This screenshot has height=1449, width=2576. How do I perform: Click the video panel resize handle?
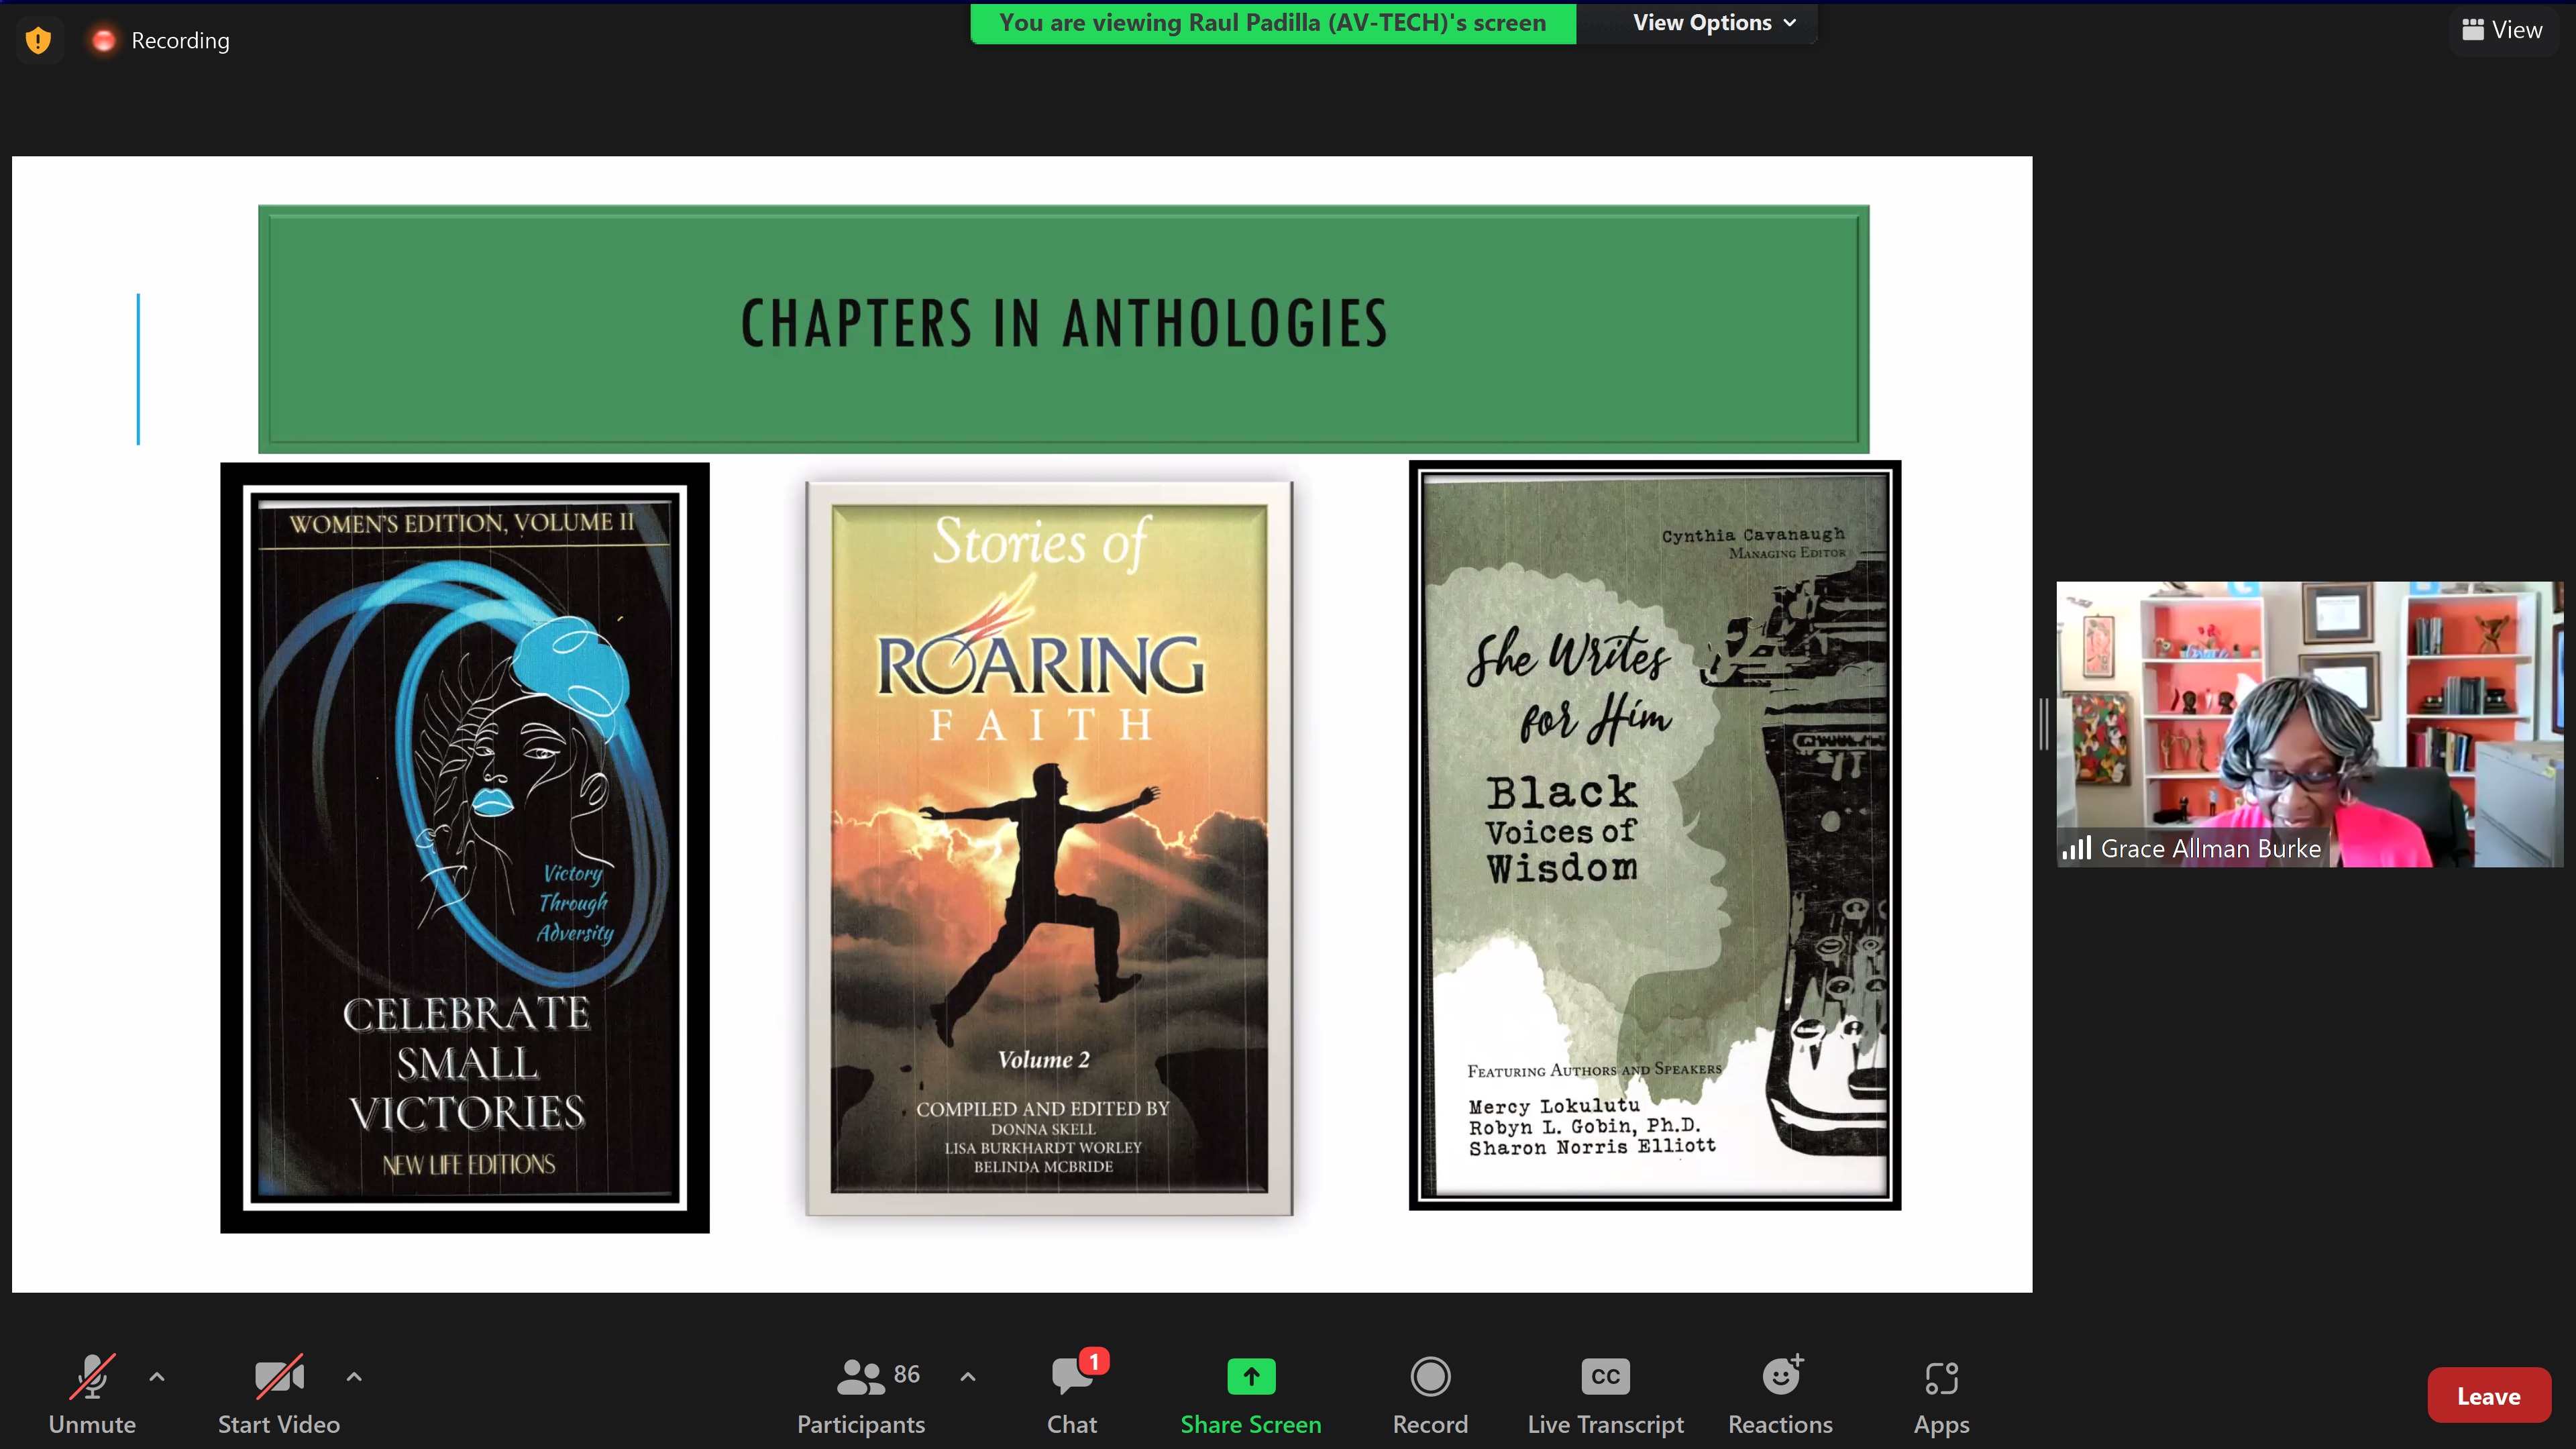2044,724
